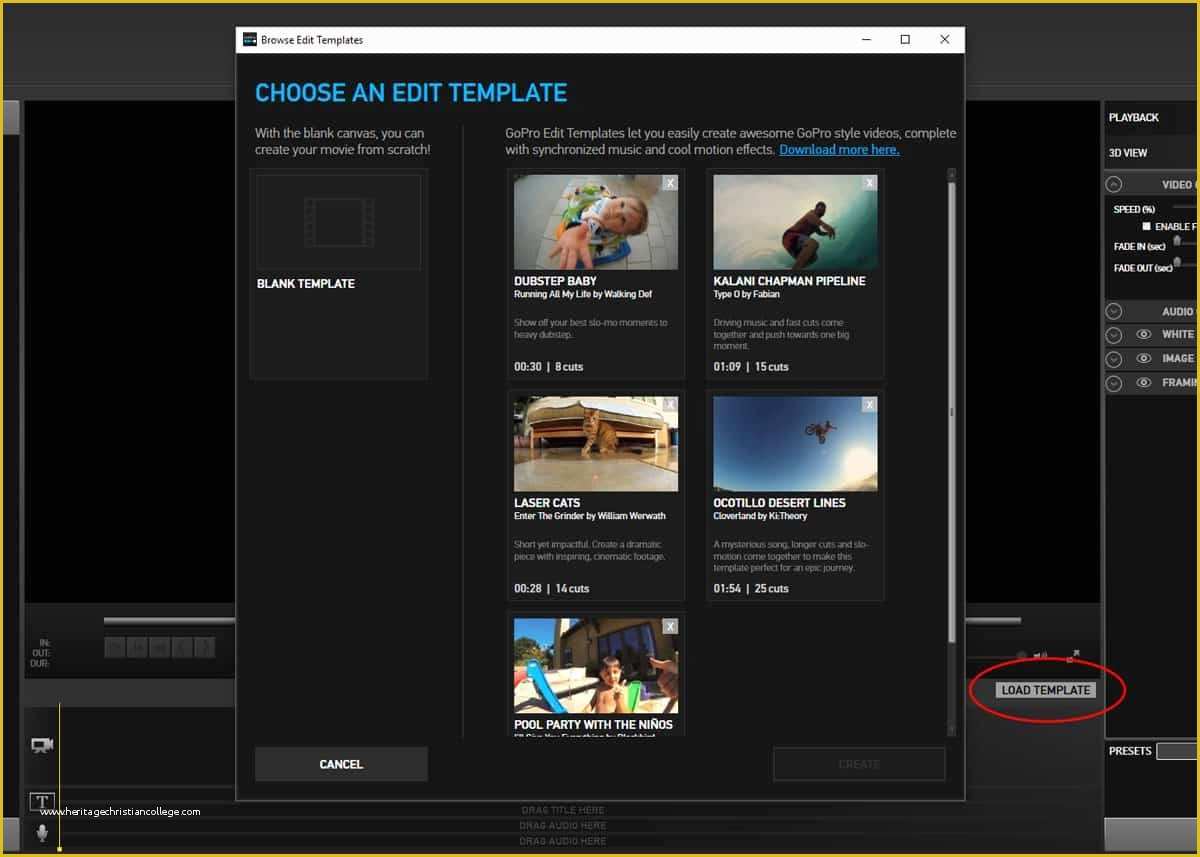
Task: Click the Load Template button
Action: [1045, 690]
